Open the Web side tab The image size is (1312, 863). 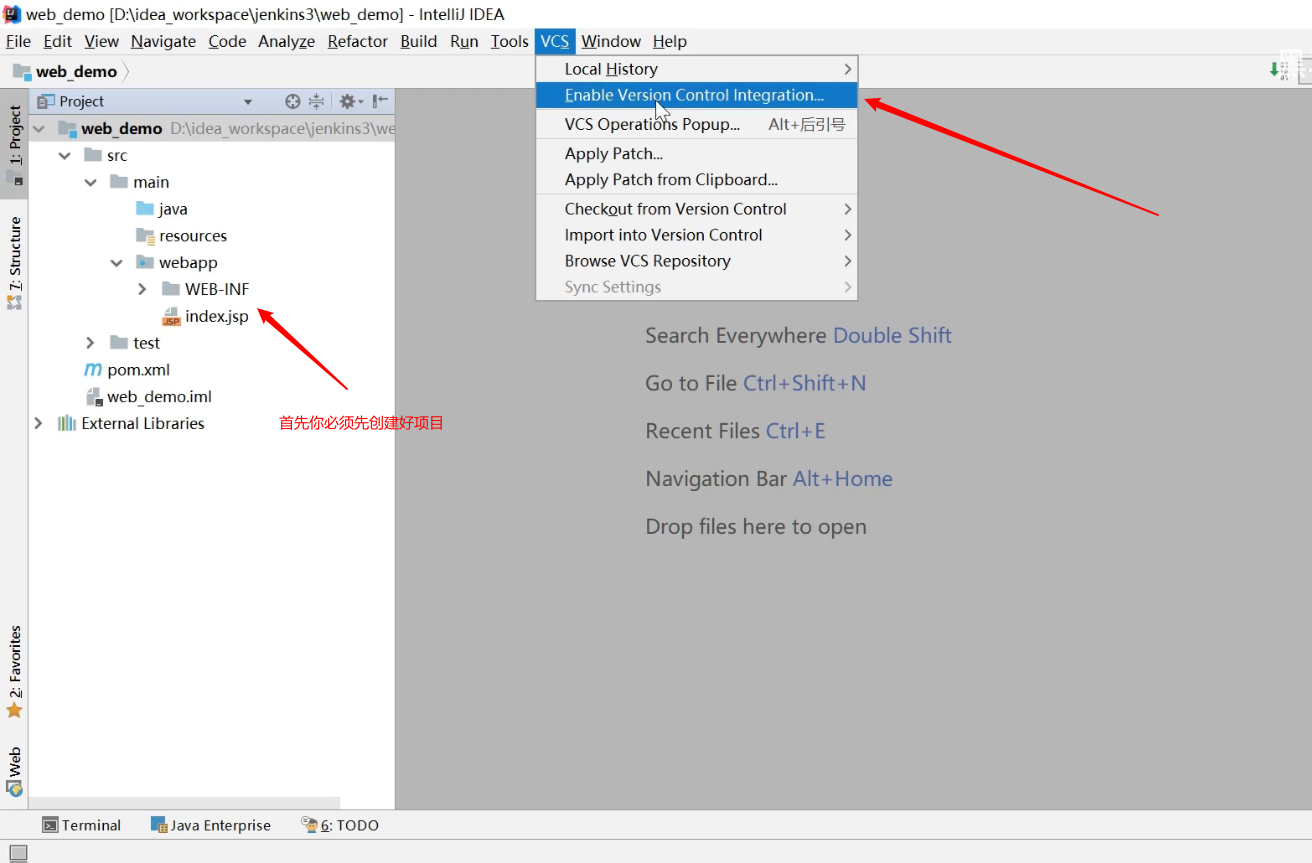pos(14,771)
